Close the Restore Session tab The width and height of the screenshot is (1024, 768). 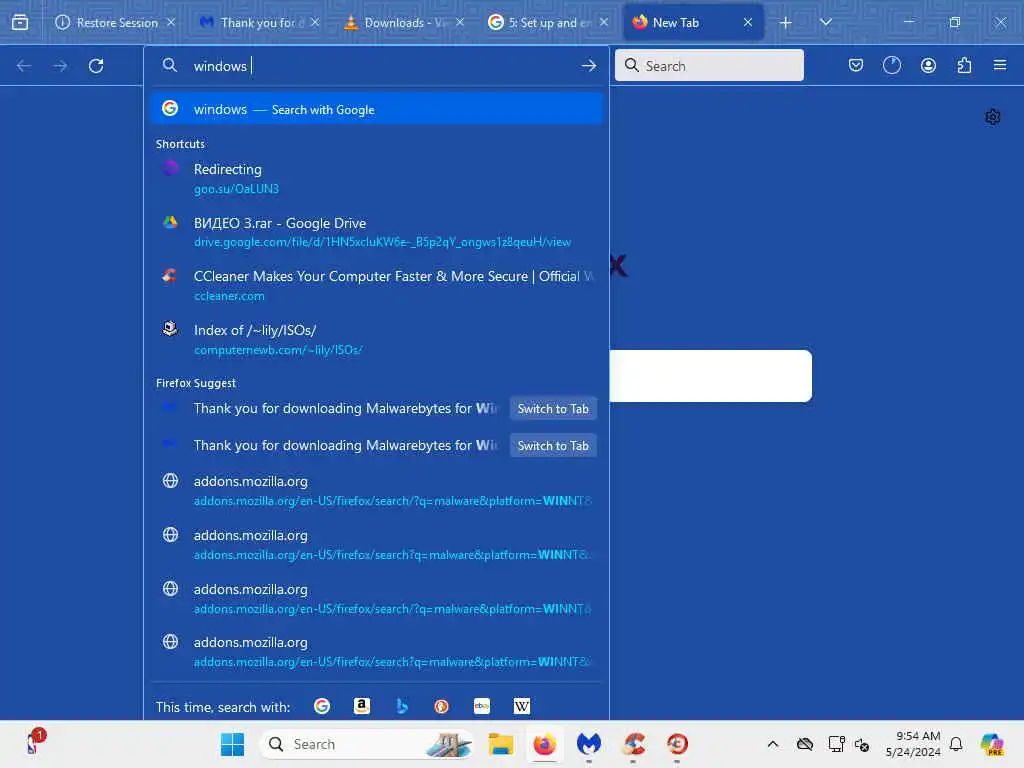(x=170, y=22)
